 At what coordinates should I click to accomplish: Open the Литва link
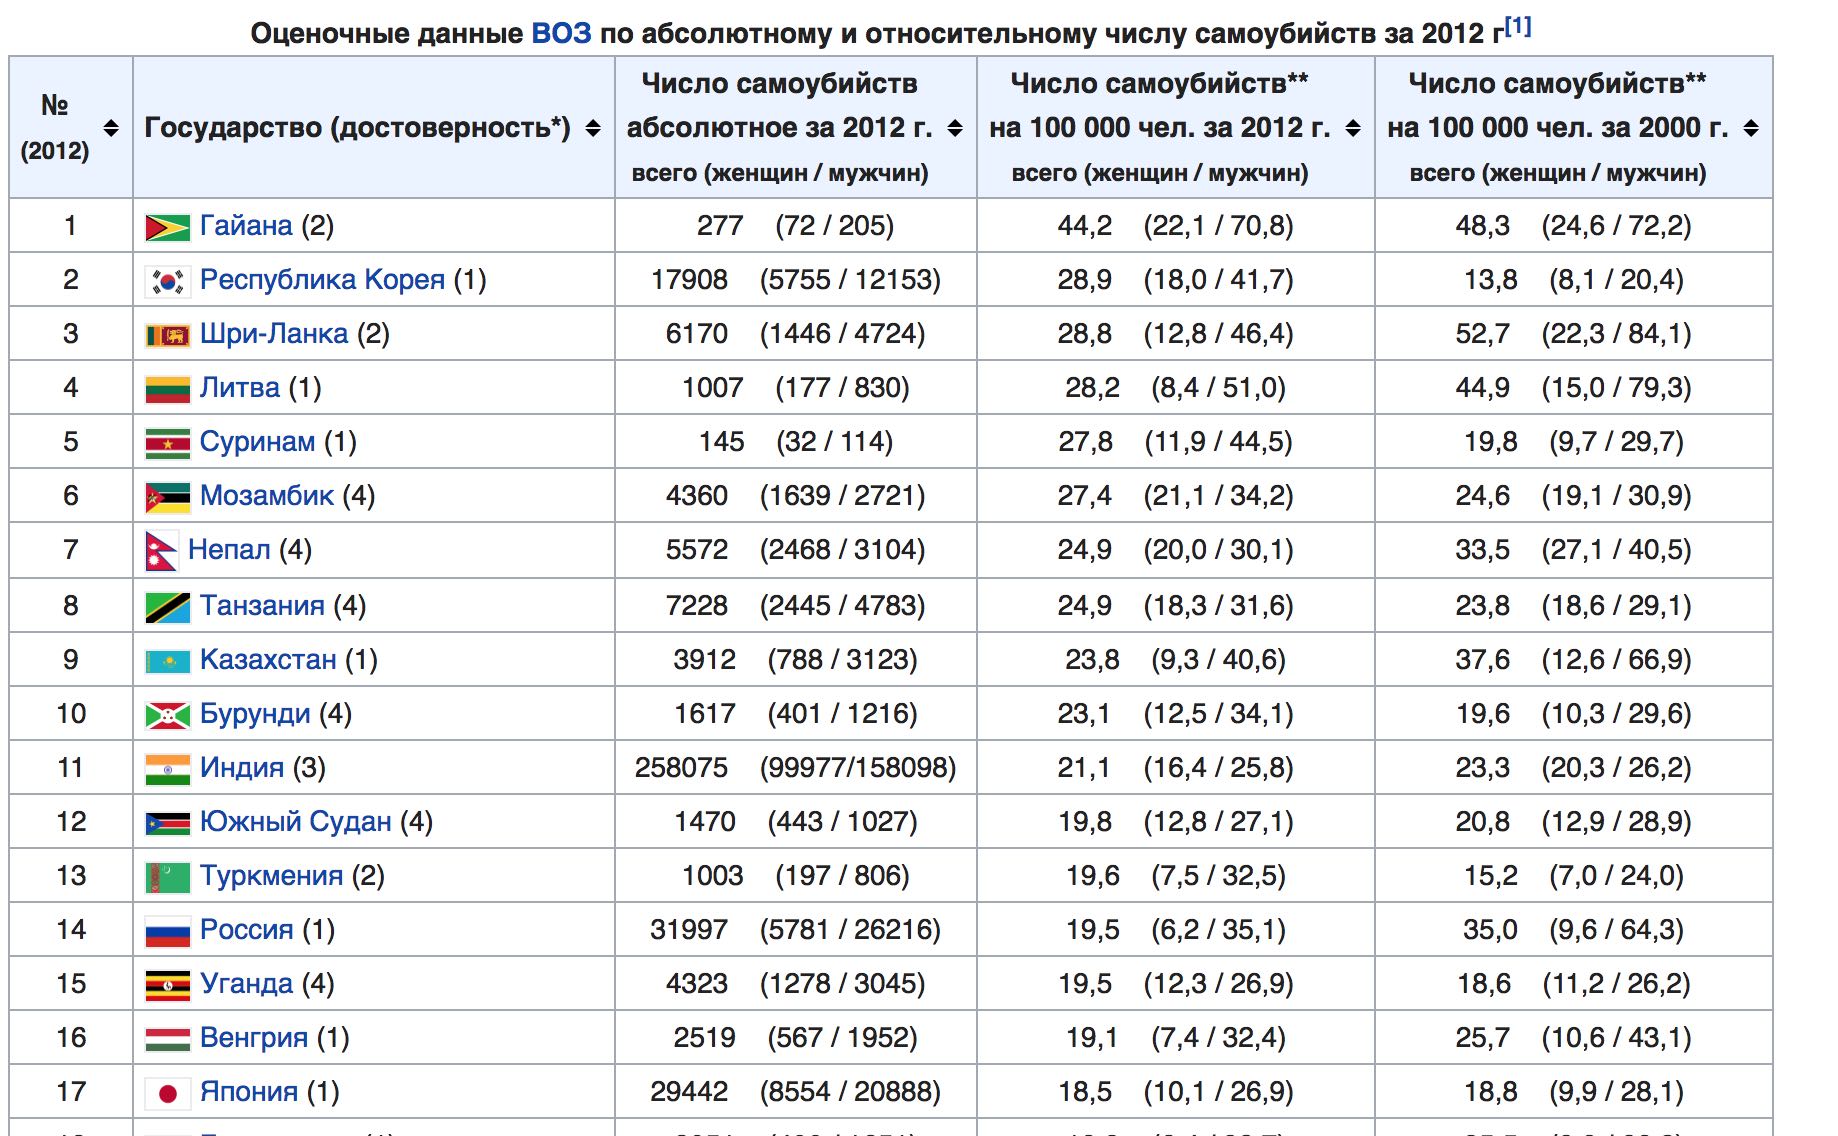click(x=240, y=388)
